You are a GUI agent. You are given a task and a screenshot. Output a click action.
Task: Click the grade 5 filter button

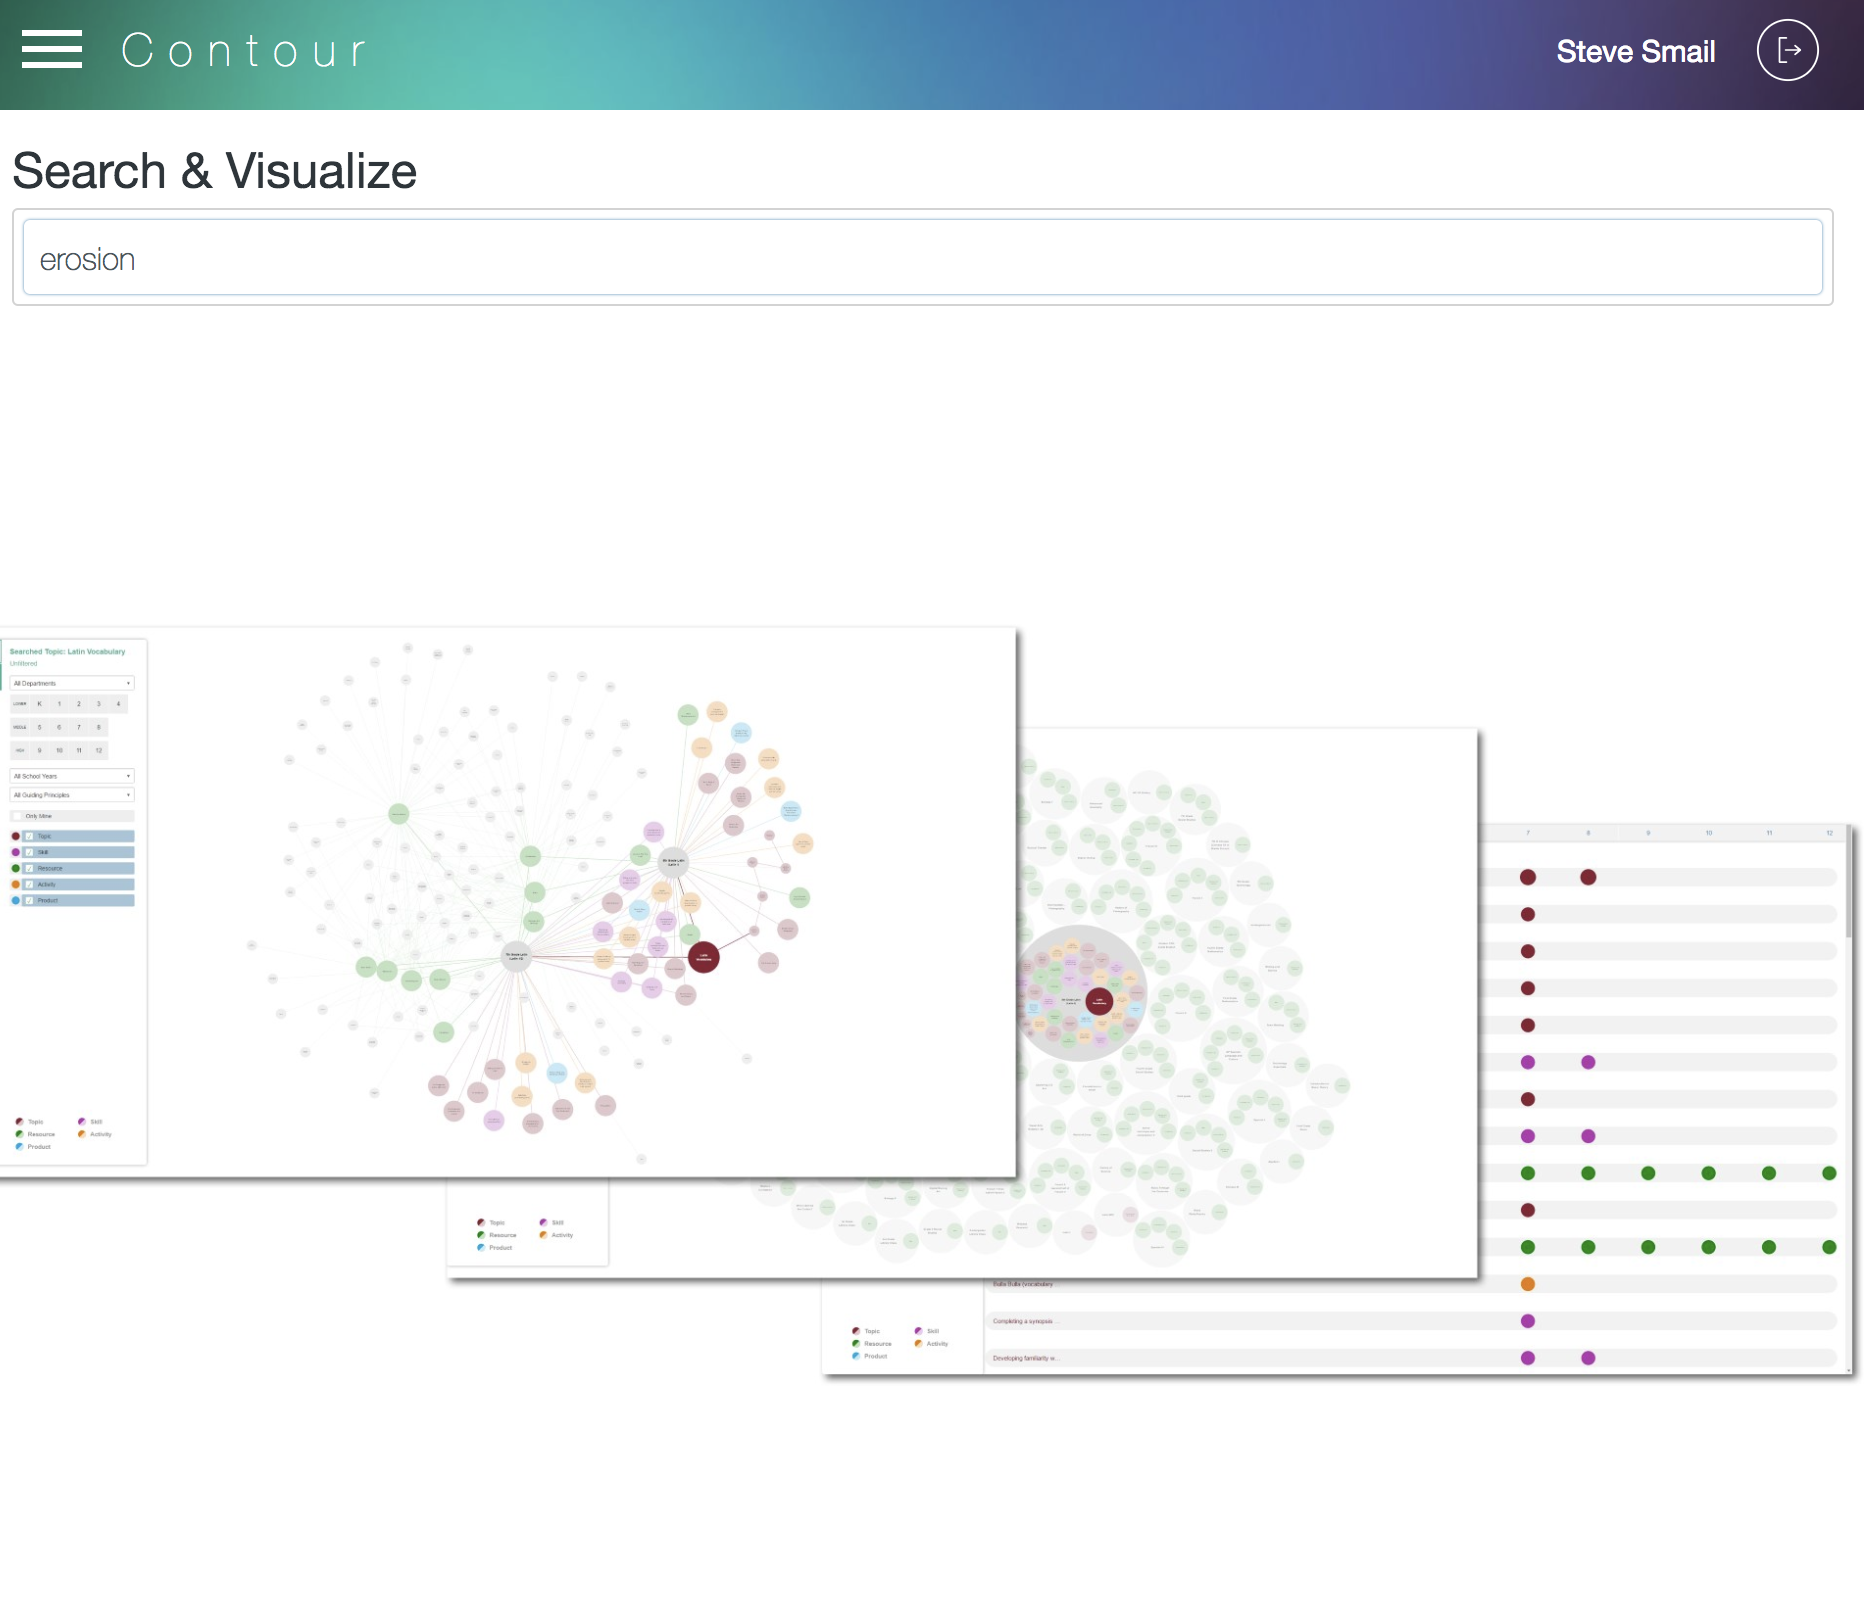39,727
